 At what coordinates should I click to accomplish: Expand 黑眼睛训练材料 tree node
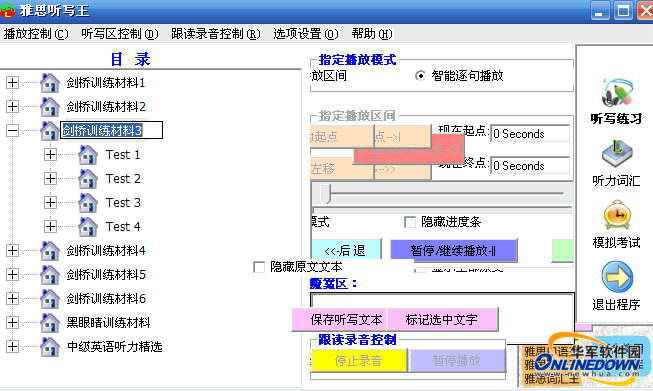(x=12, y=323)
